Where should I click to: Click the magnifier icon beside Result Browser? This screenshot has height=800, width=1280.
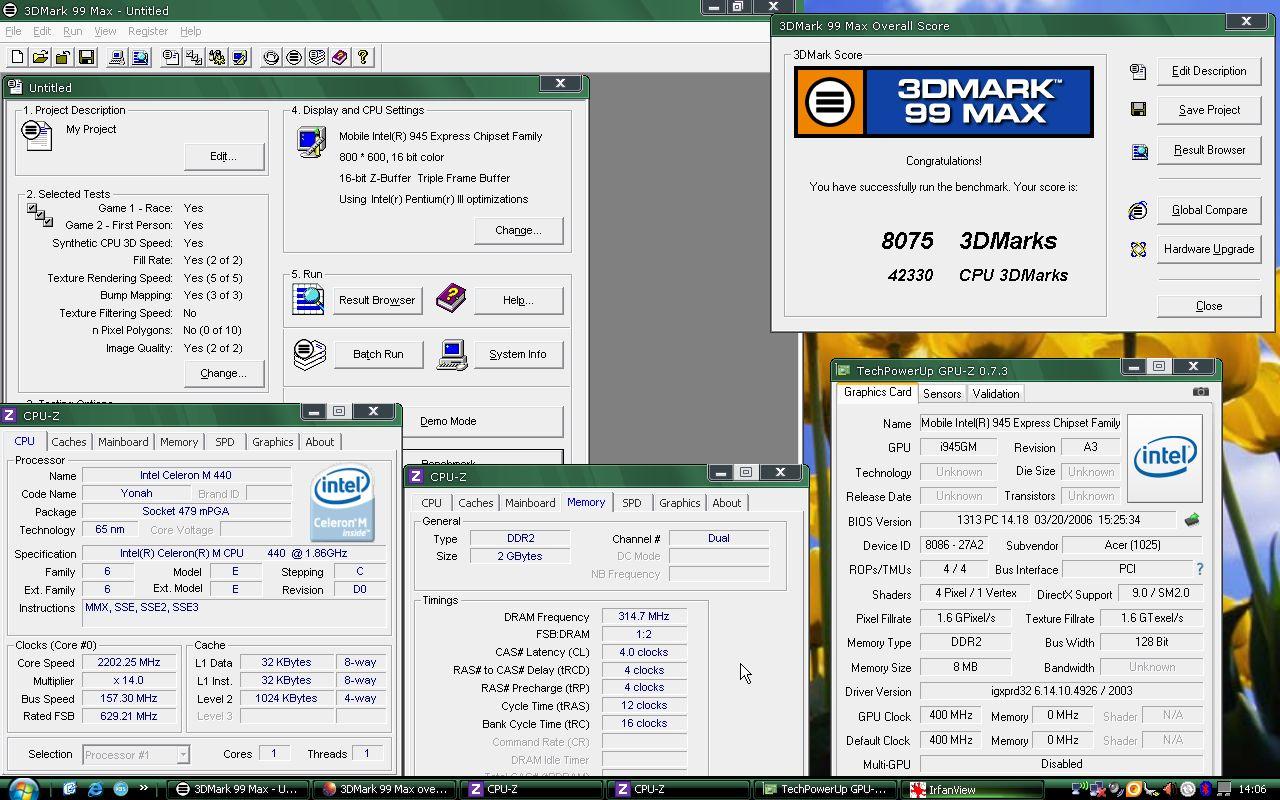[x=309, y=299]
